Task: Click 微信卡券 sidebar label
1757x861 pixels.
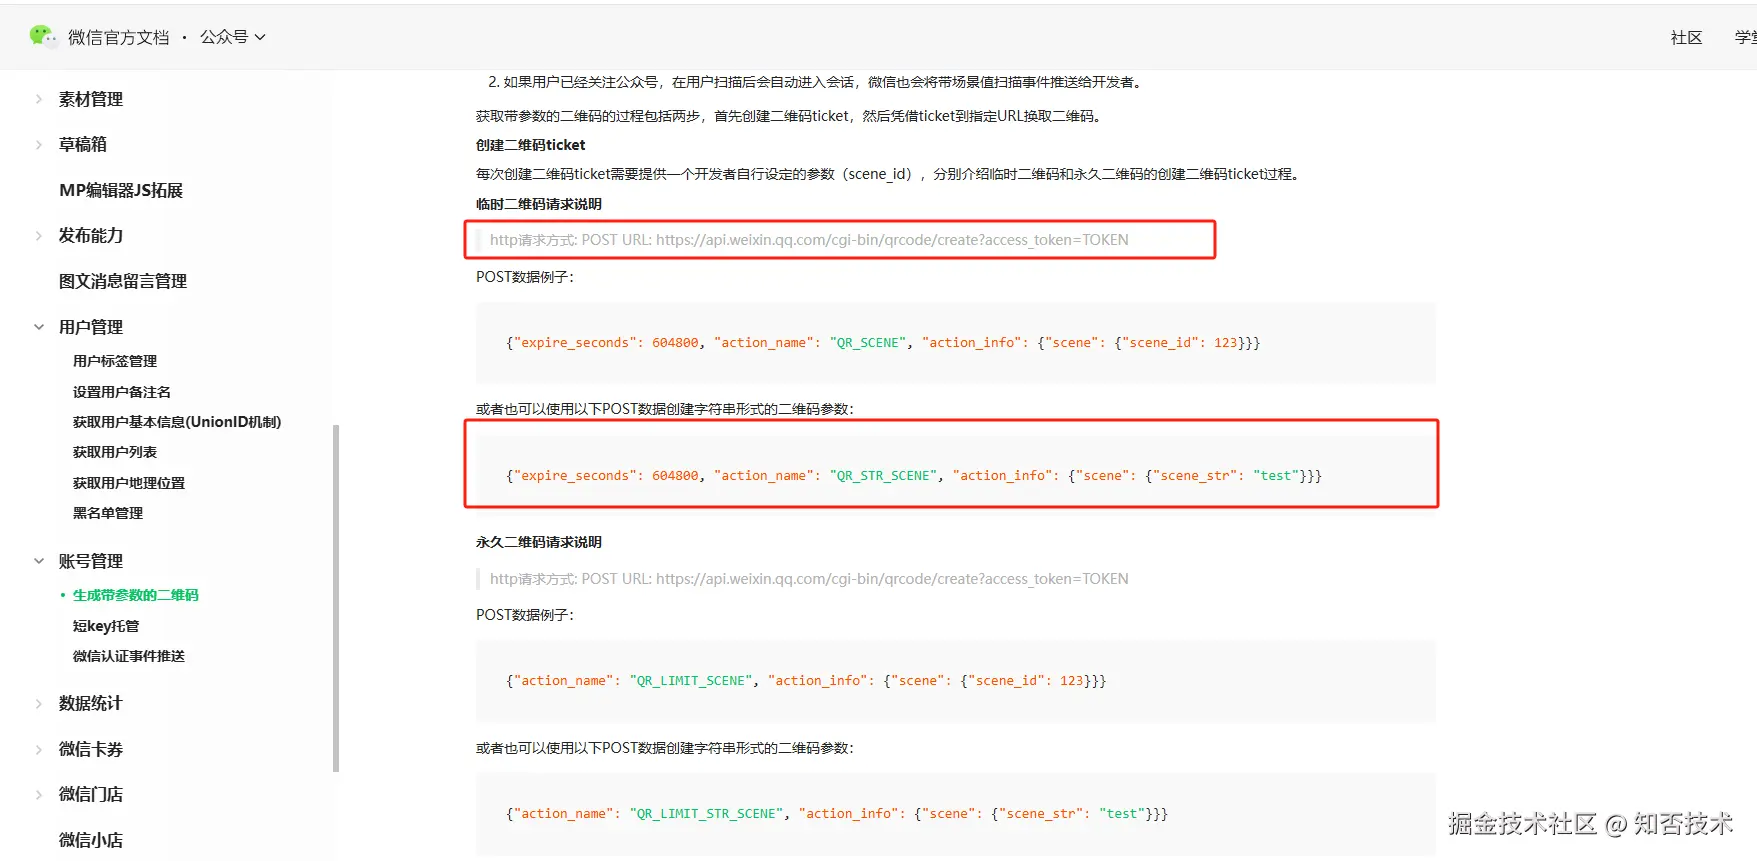Action: [91, 749]
